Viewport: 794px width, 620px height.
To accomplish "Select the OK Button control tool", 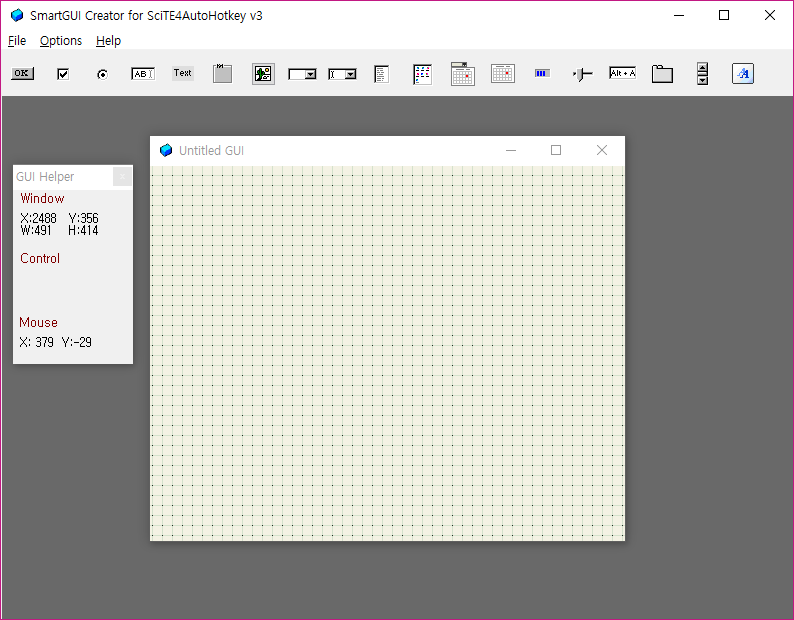I will click(x=22, y=73).
